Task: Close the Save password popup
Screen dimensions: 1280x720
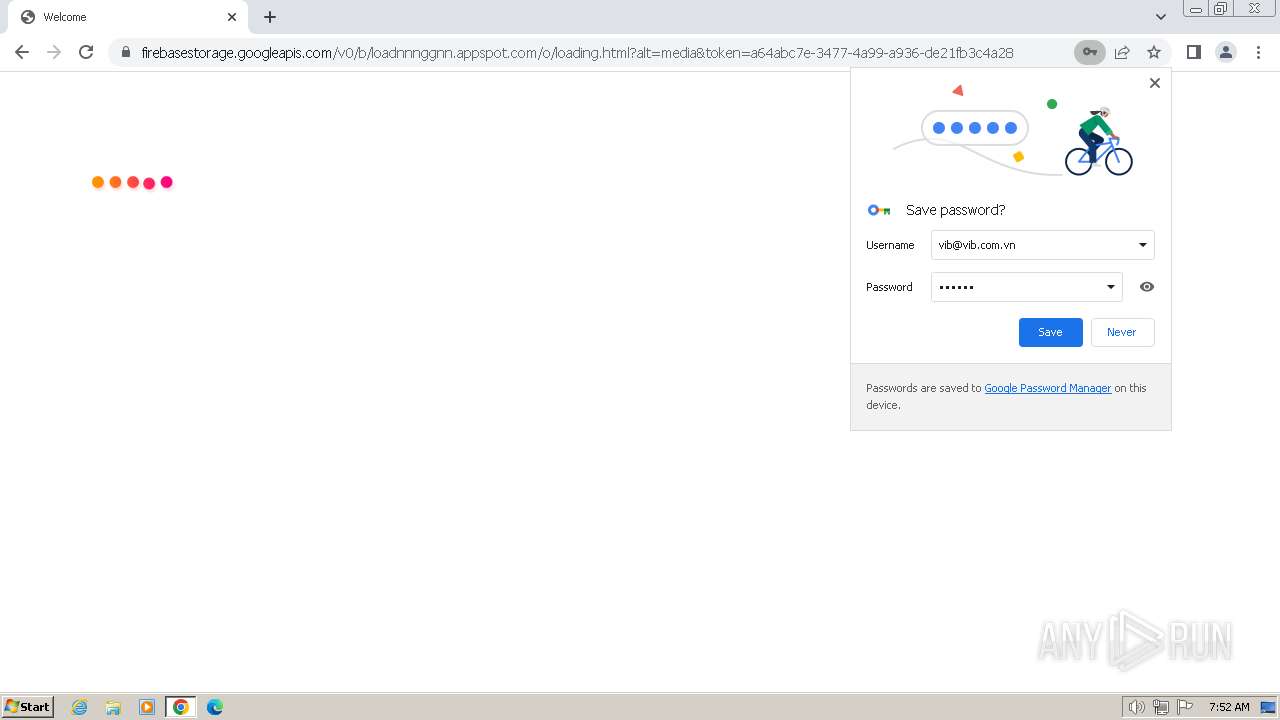Action: (1155, 83)
